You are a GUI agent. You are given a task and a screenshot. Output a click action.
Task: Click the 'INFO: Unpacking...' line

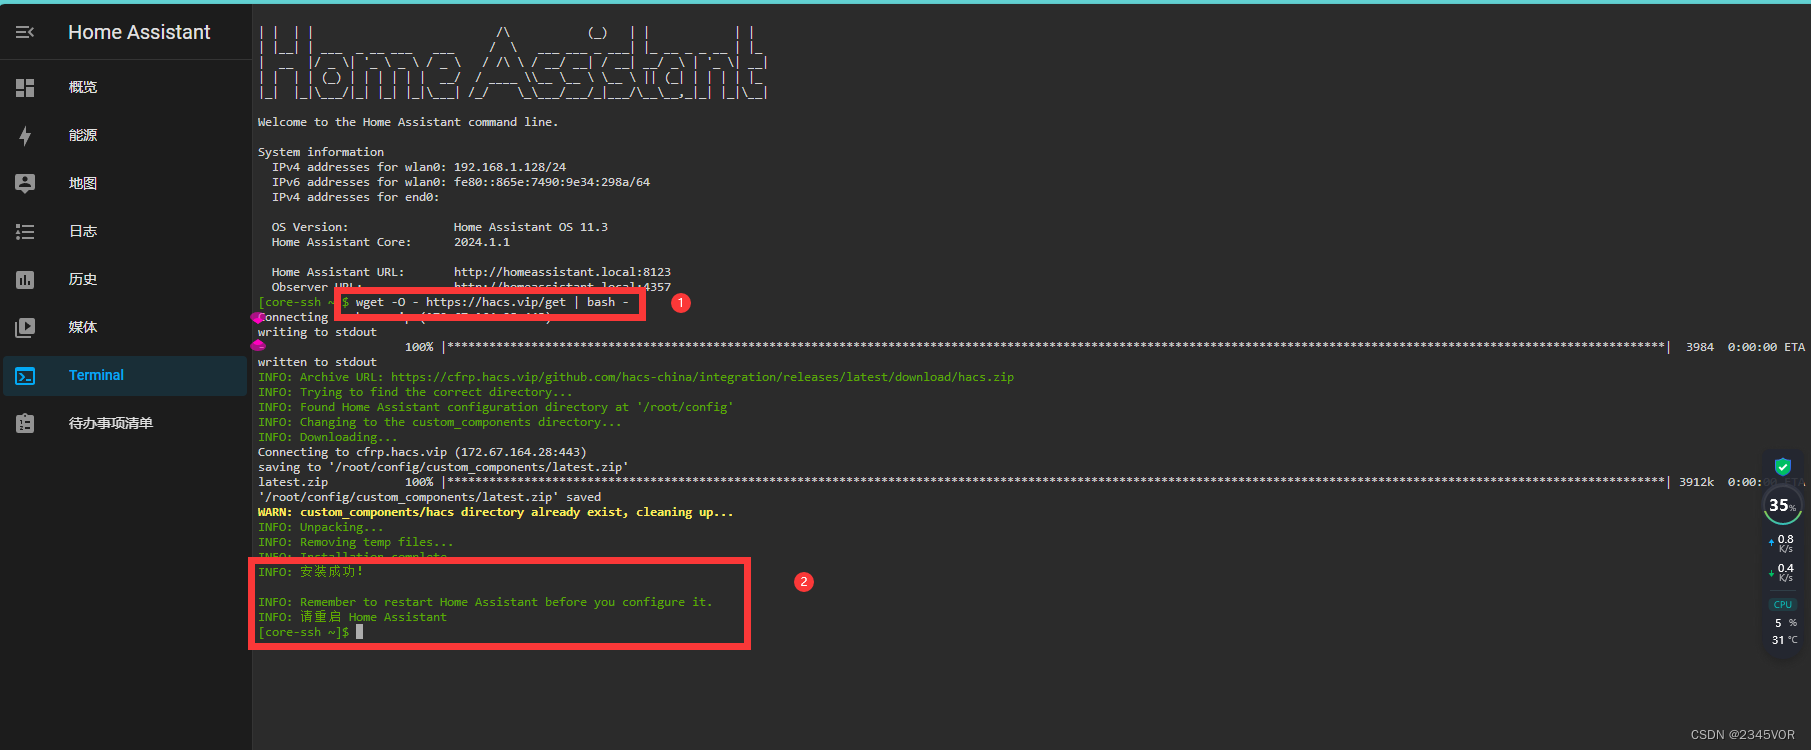[x=321, y=527]
